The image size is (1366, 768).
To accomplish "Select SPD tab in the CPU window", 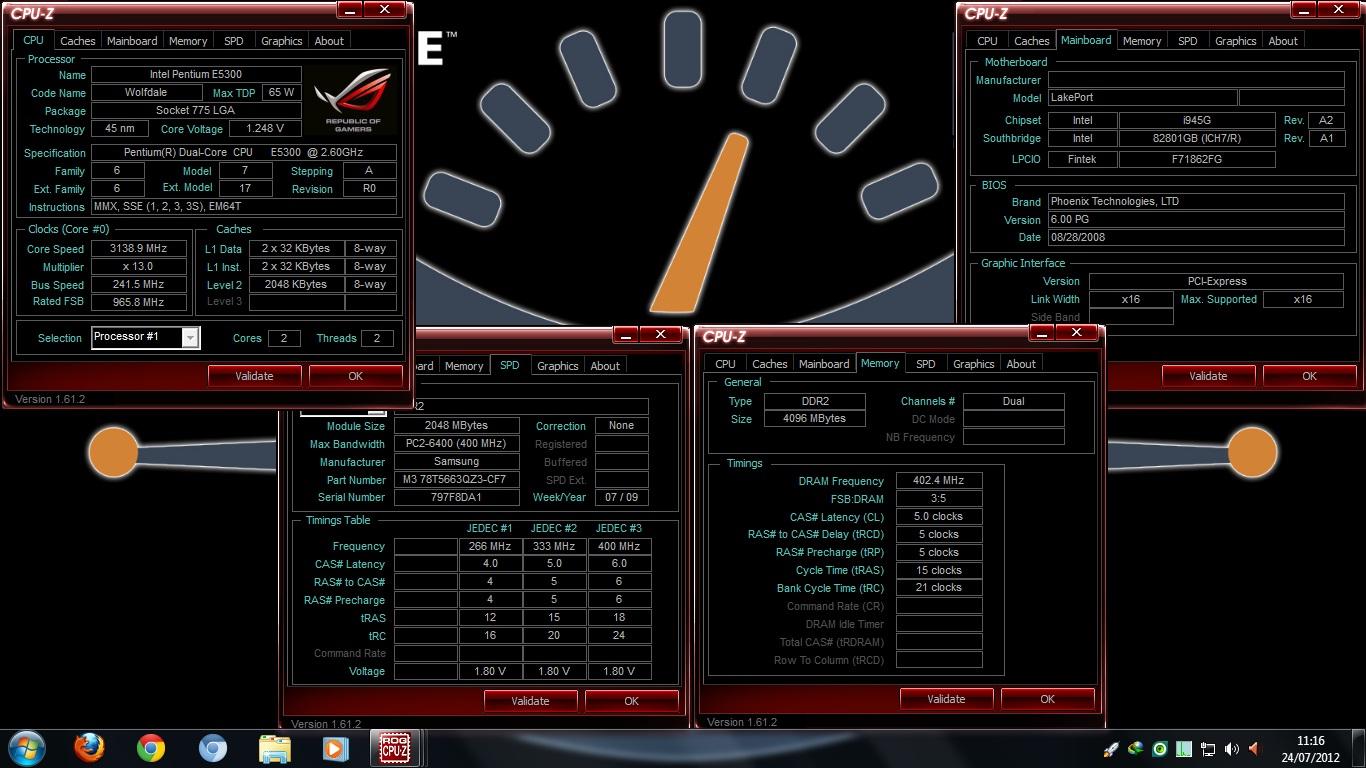I will [233, 41].
